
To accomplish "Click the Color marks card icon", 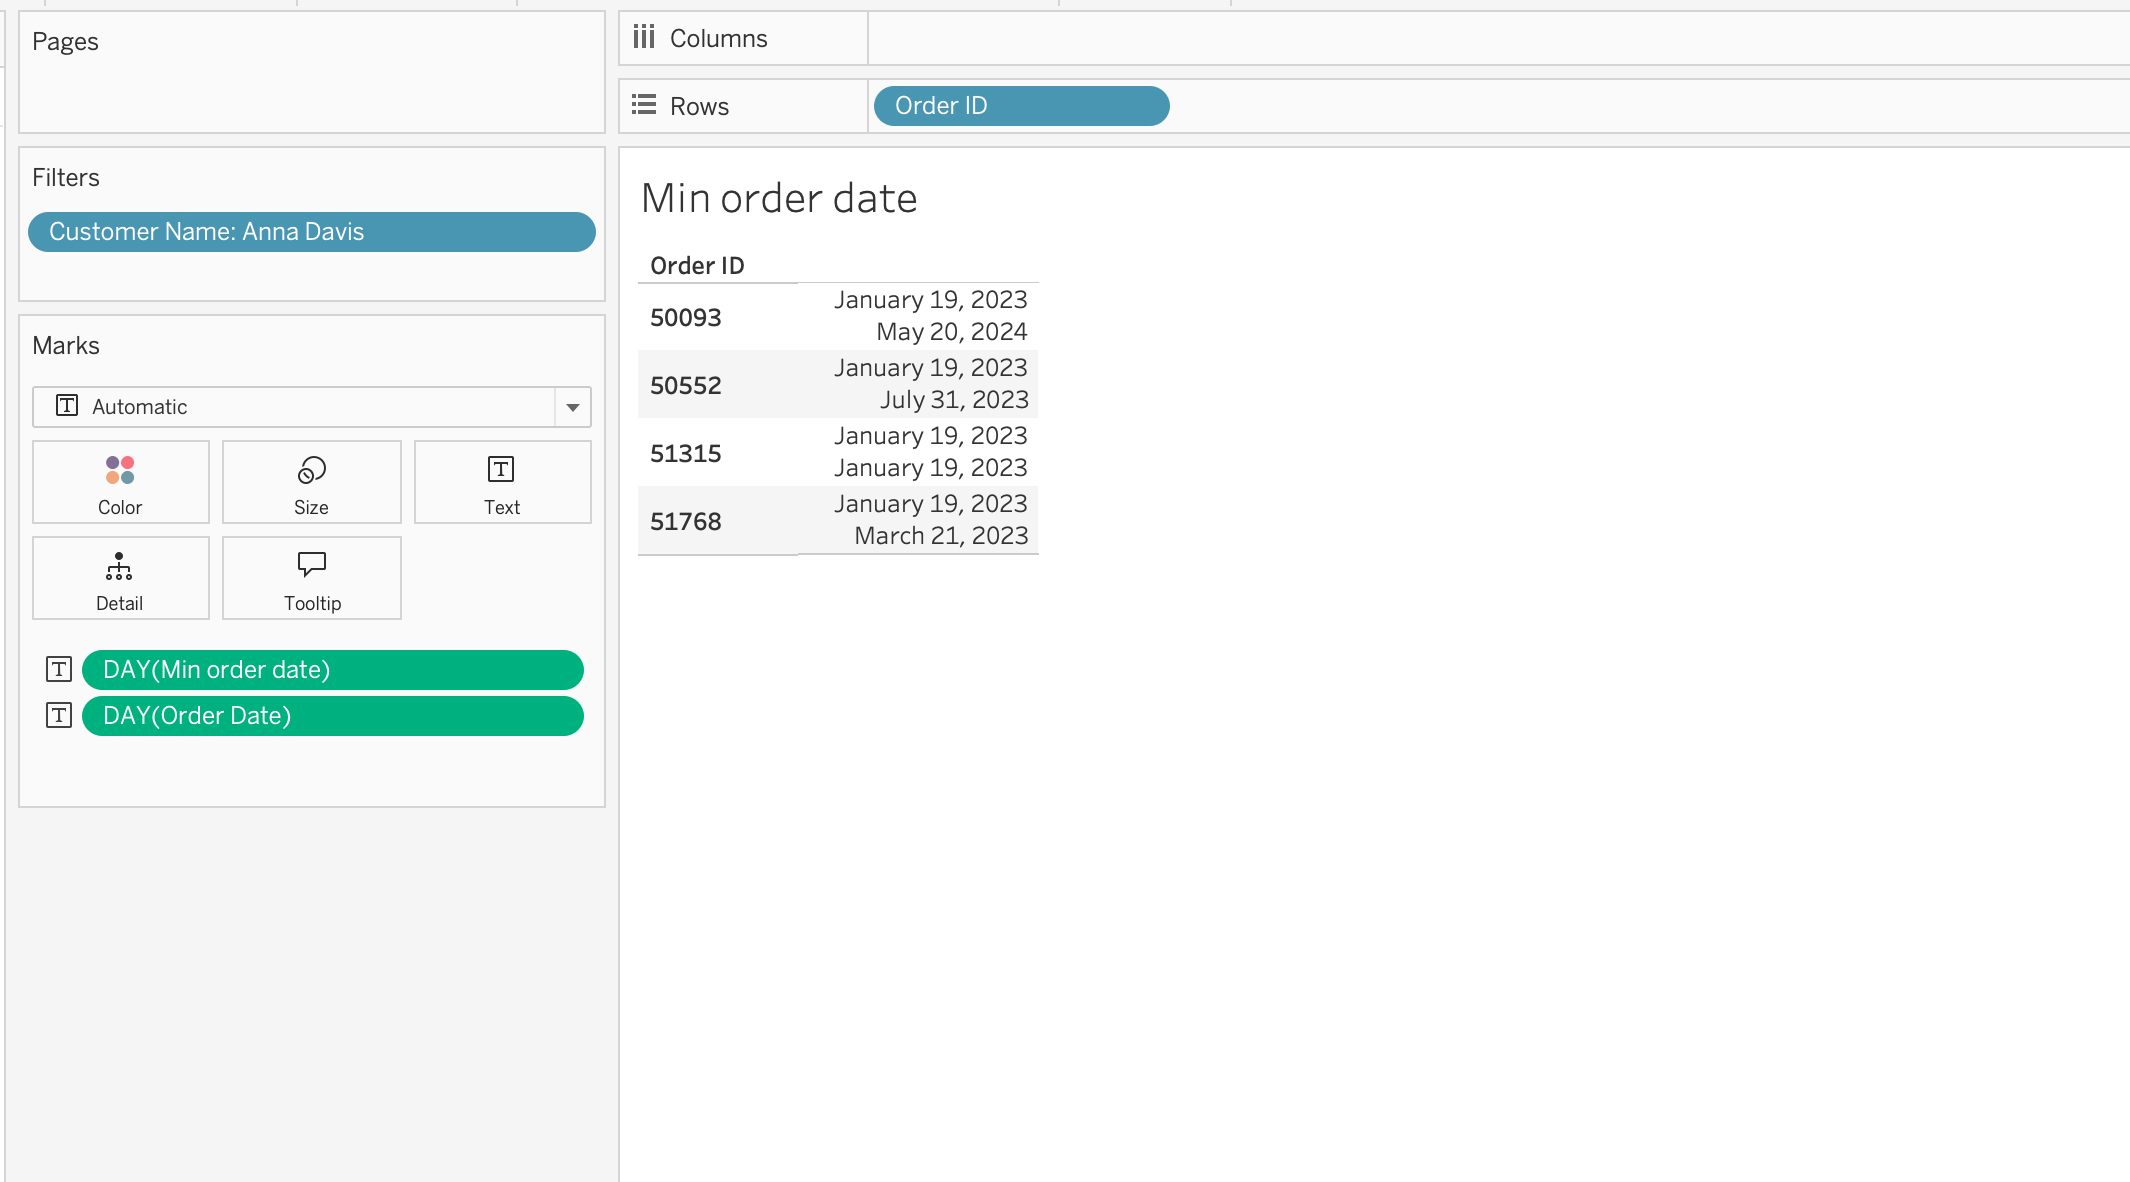I will coord(120,470).
